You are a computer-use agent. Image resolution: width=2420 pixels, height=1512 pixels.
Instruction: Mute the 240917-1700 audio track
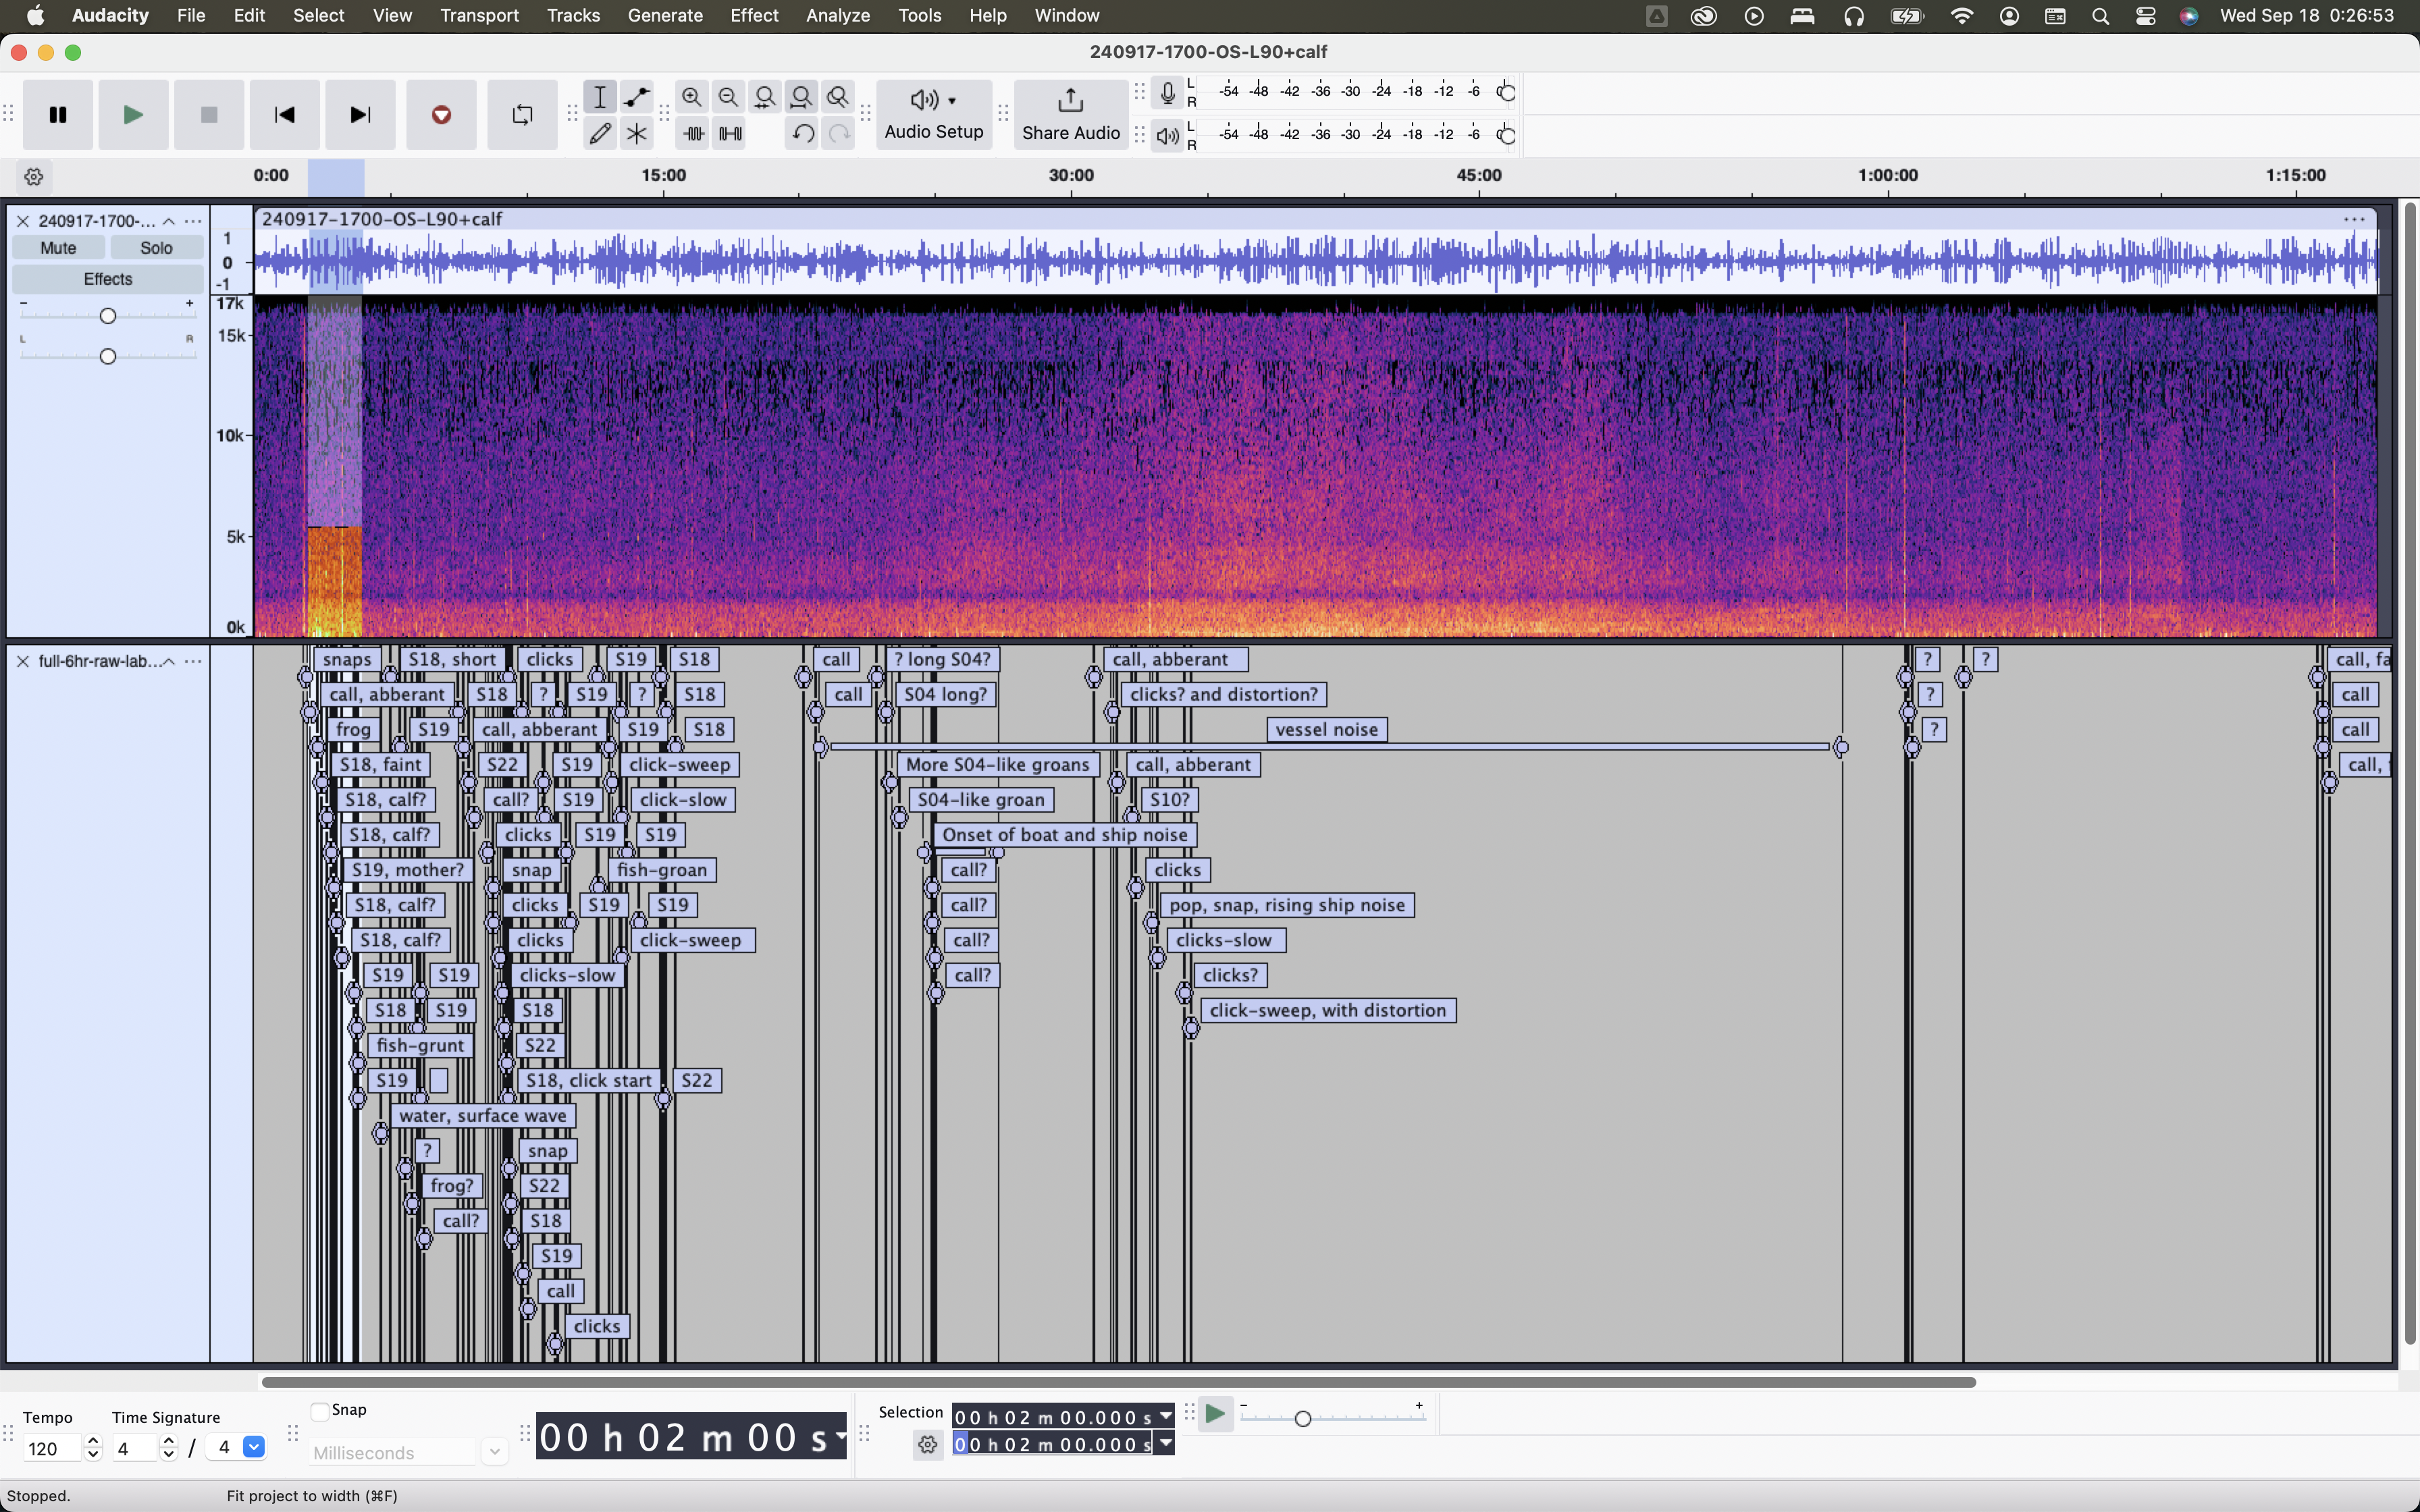click(58, 248)
